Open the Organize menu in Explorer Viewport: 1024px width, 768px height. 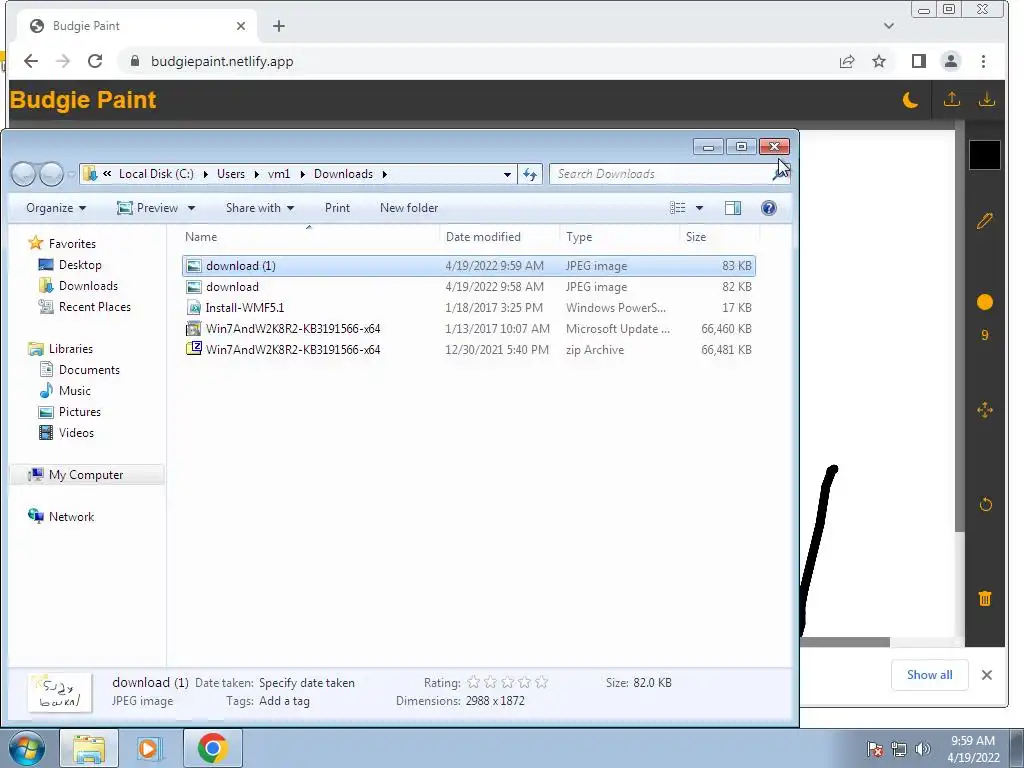(x=56, y=208)
